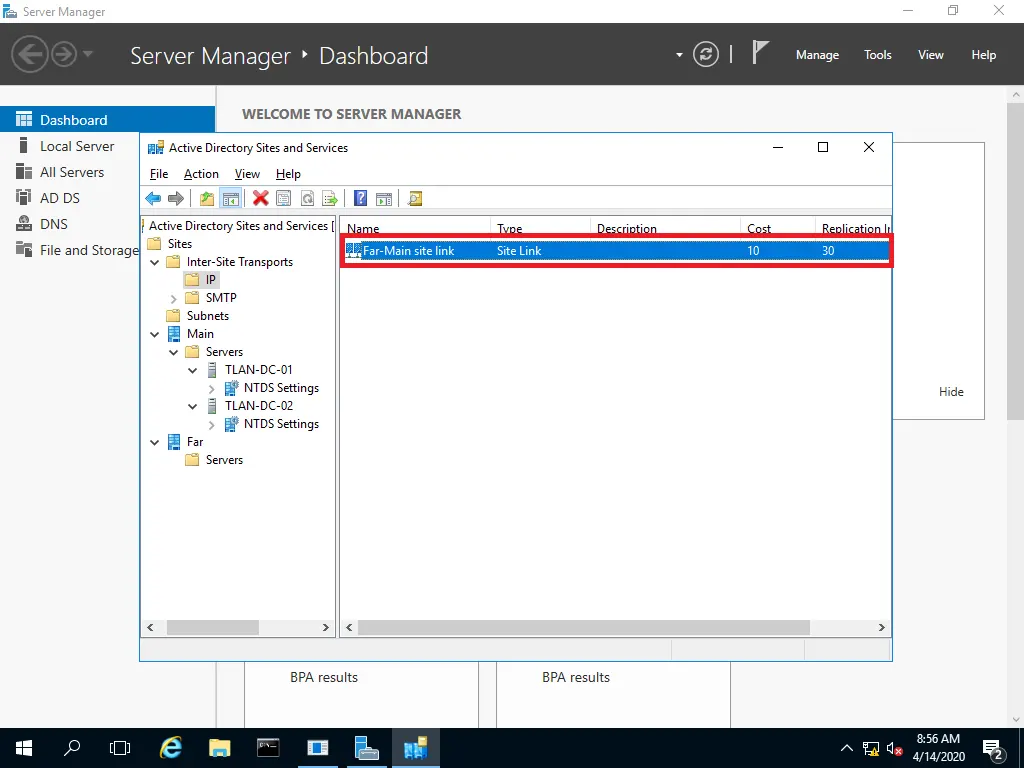Image resolution: width=1024 pixels, height=768 pixels.
Task: Click the gray Forward arrow in Sites and Services toolbar
Action: point(176,199)
